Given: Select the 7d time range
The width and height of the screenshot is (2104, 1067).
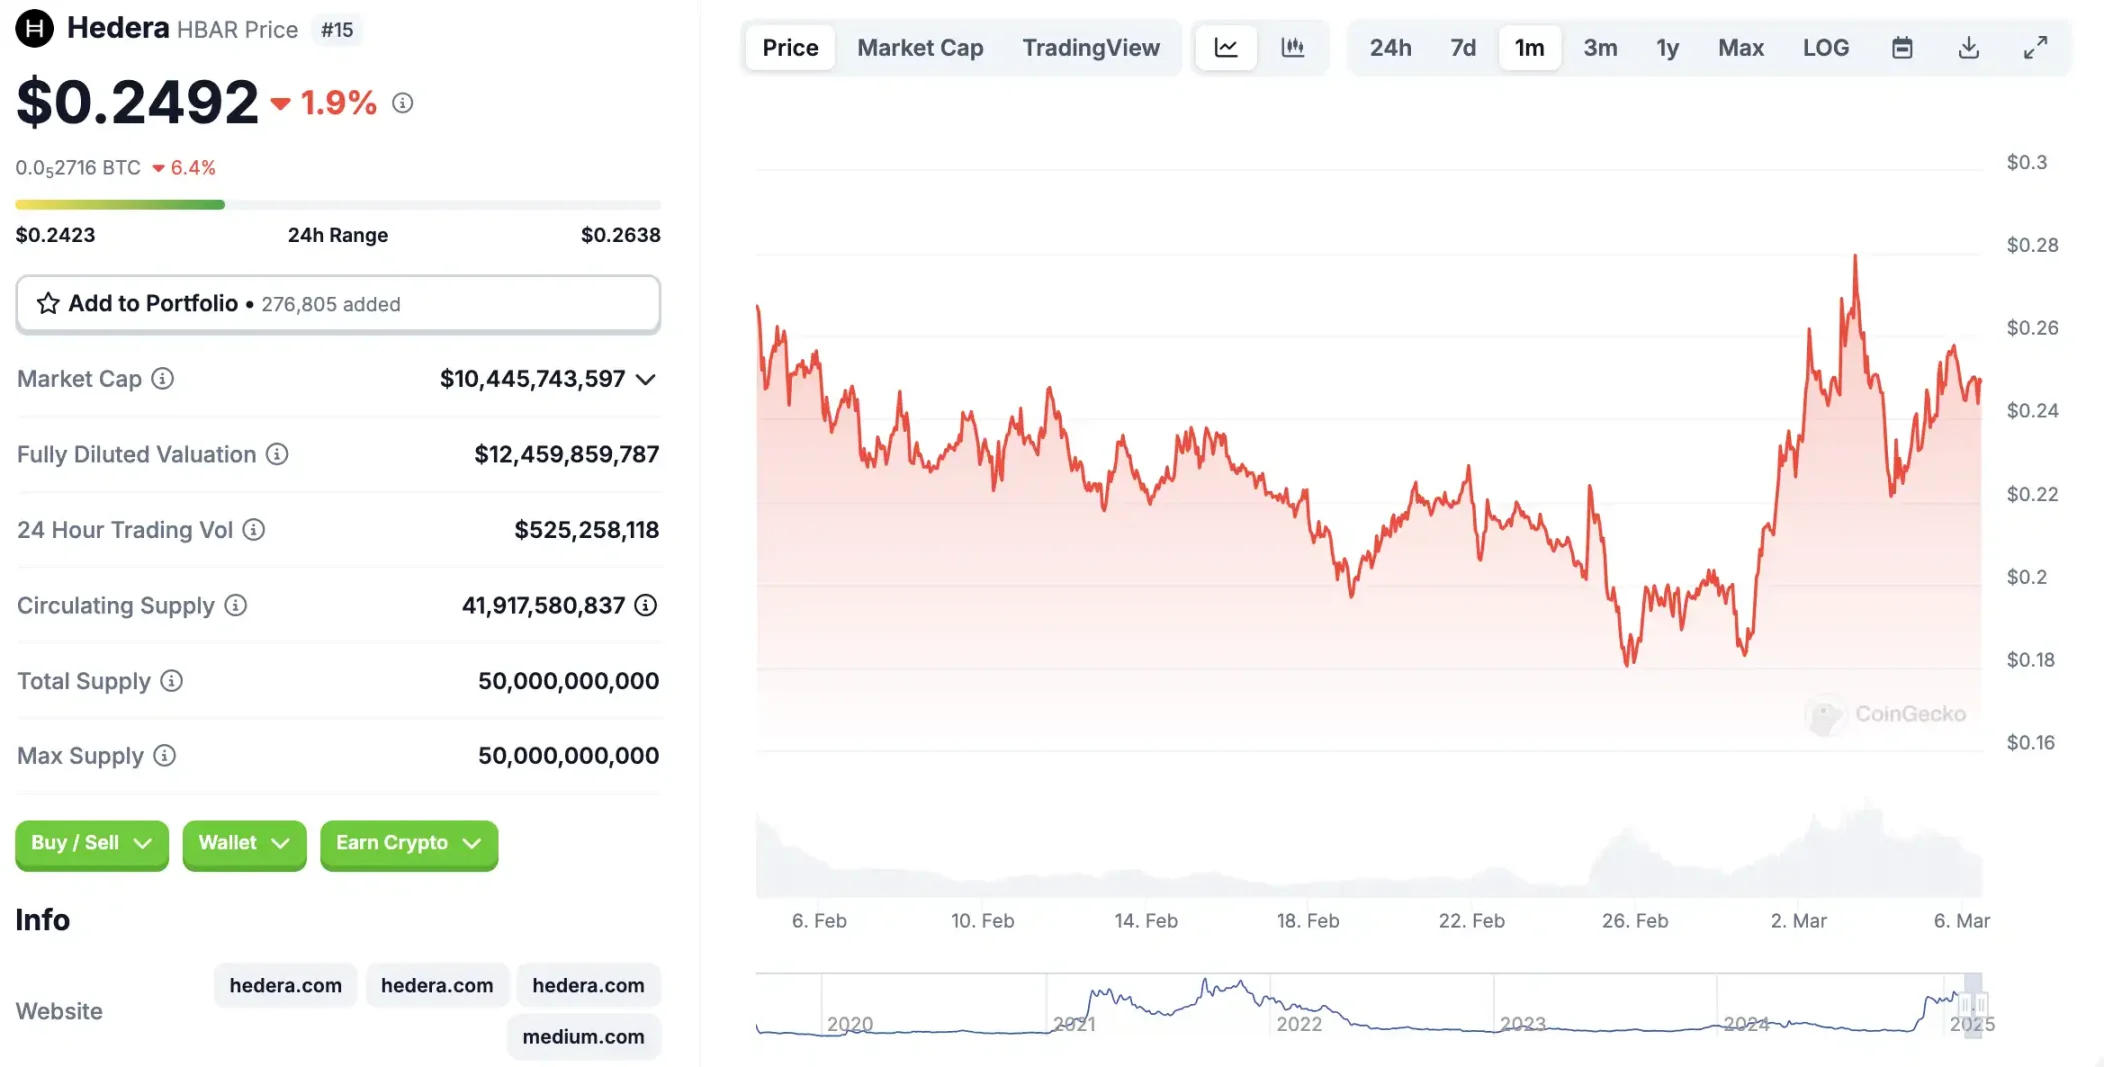Looking at the screenshot, I should pyautogui.click(x=1462, y=47).
